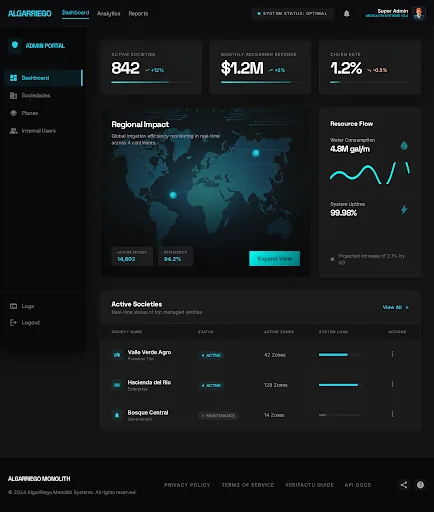Click the Efficiency 94.2% tile
This screenshot has width=434, height=512.
pos(175,256)
